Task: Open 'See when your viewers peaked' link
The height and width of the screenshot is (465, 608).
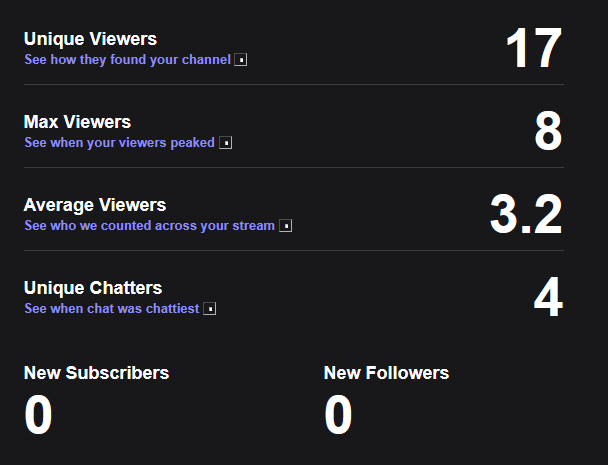Action: (x=119, y=143)
